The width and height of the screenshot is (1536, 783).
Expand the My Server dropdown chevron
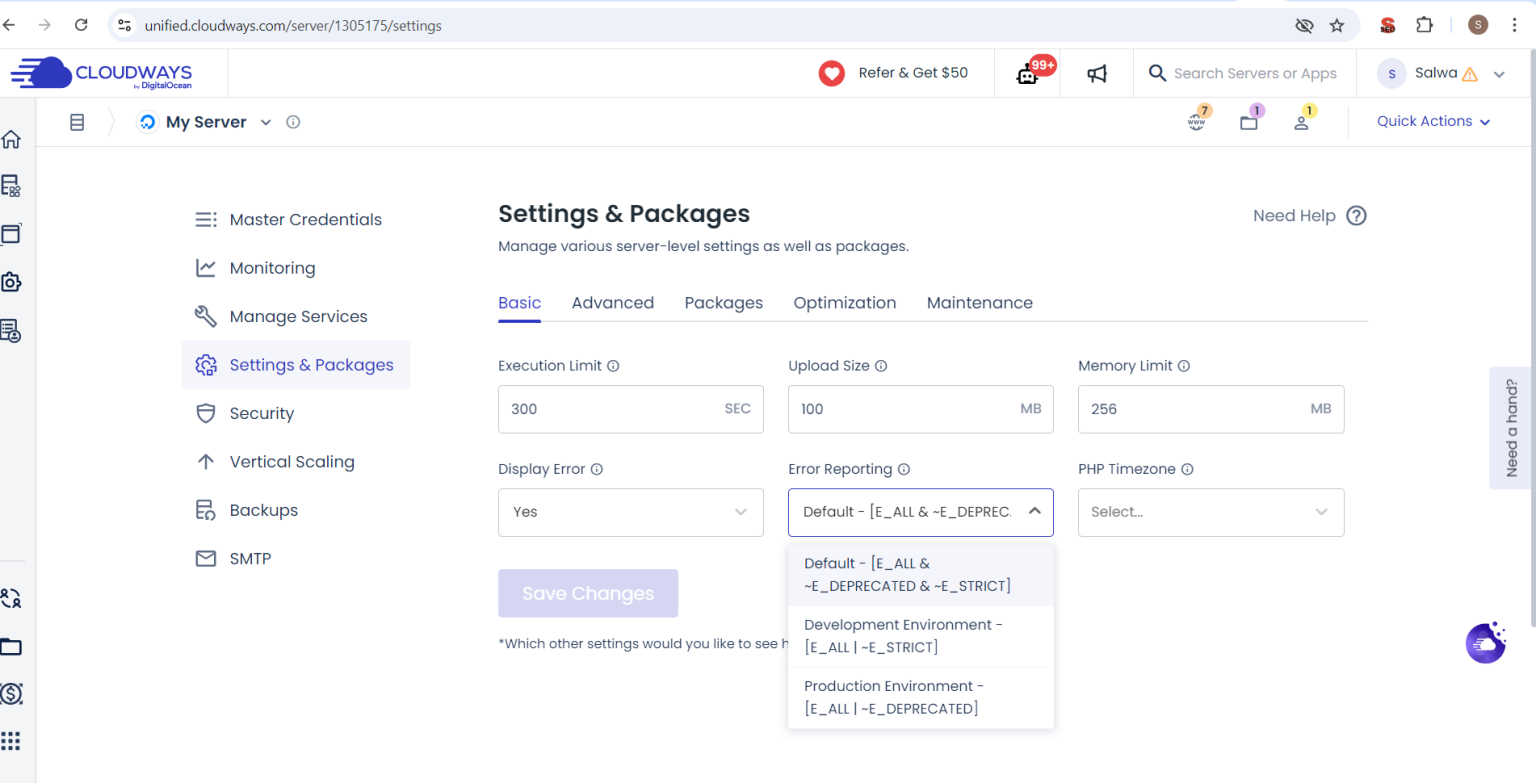266,122
